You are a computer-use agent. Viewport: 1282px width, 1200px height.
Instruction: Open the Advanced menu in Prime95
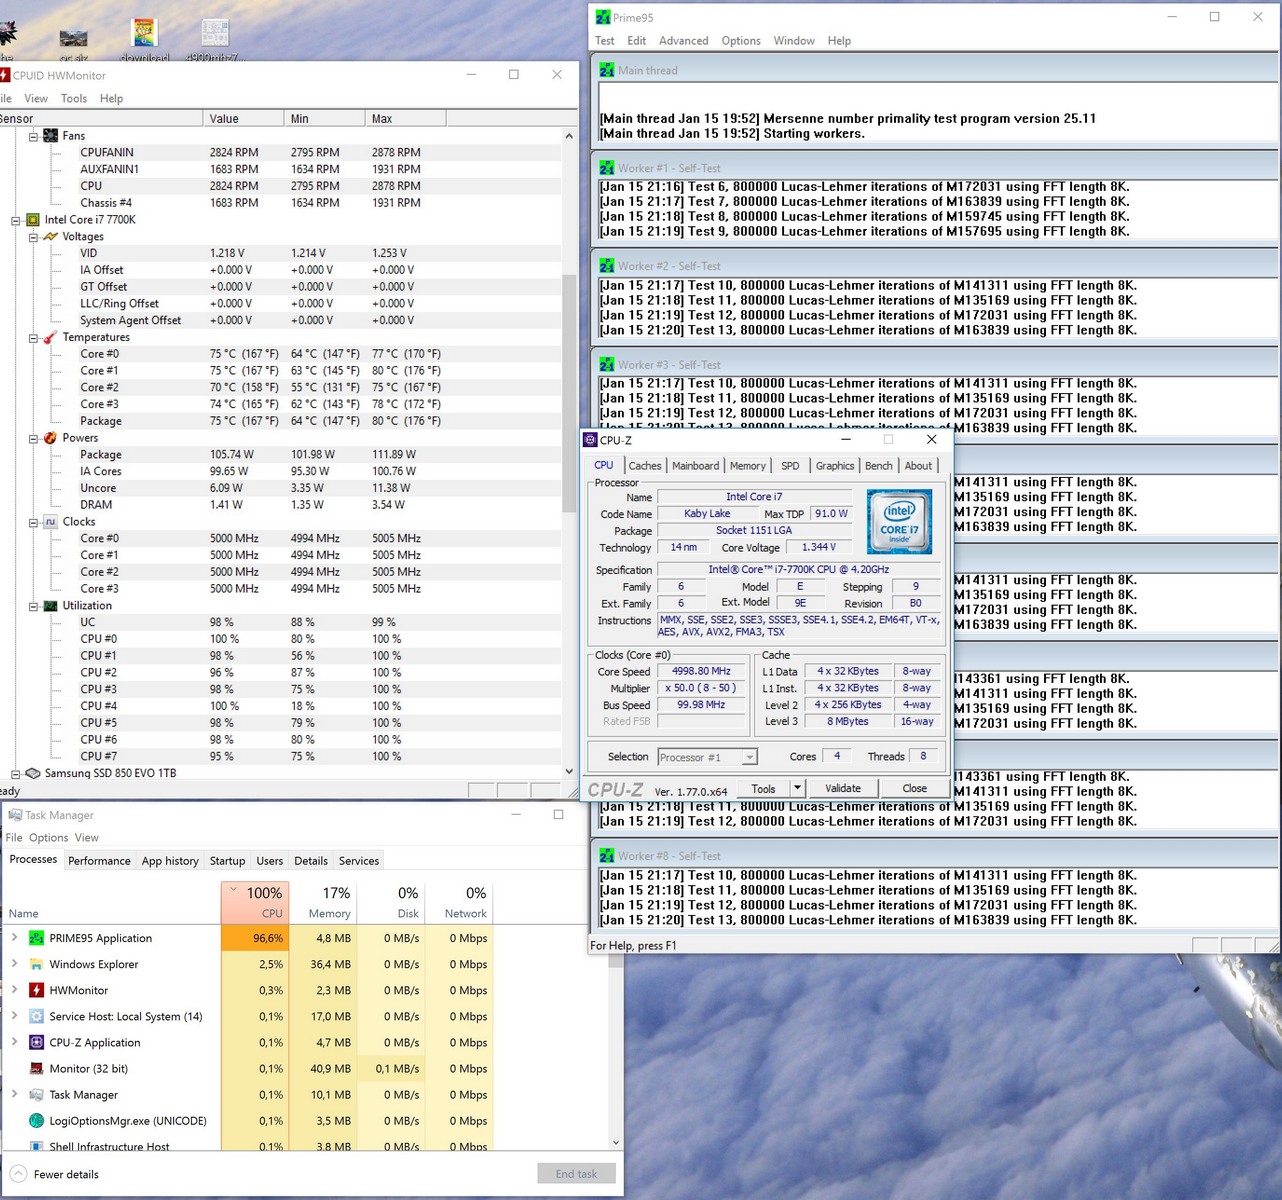(683, 41)
